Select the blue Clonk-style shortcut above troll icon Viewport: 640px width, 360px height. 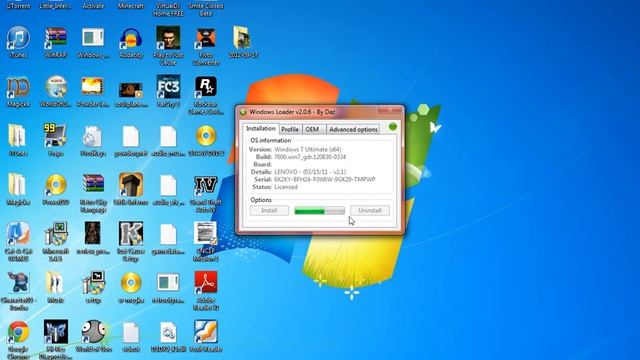tap(18, 234)
